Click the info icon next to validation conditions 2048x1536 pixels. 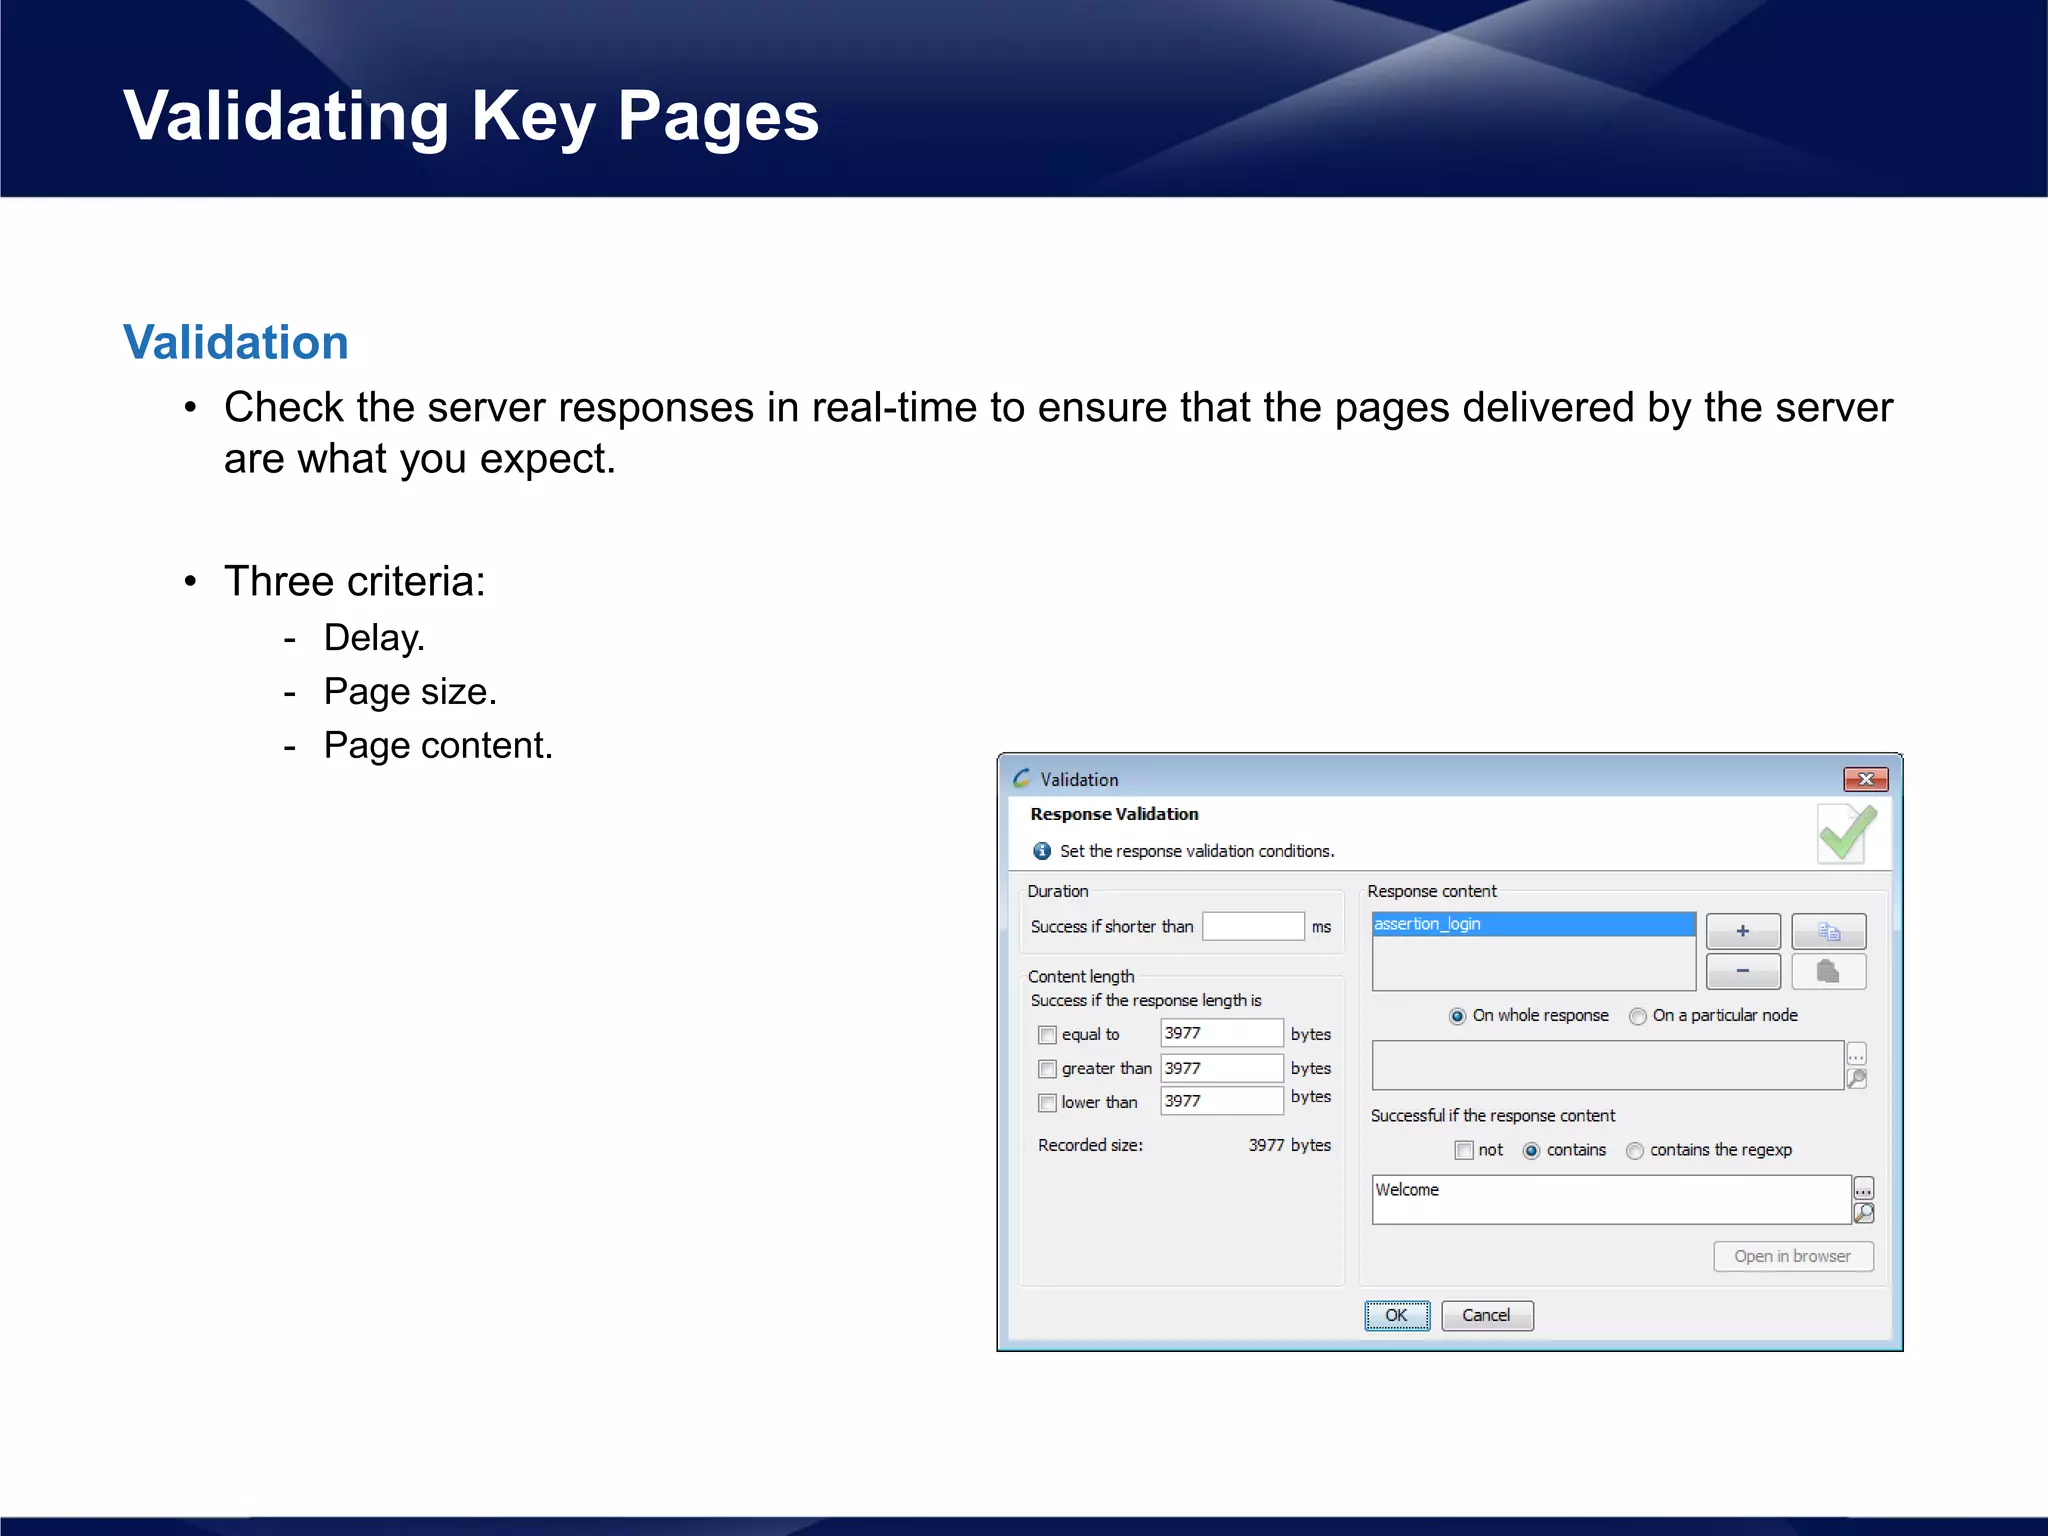[x=1042, y=851]
